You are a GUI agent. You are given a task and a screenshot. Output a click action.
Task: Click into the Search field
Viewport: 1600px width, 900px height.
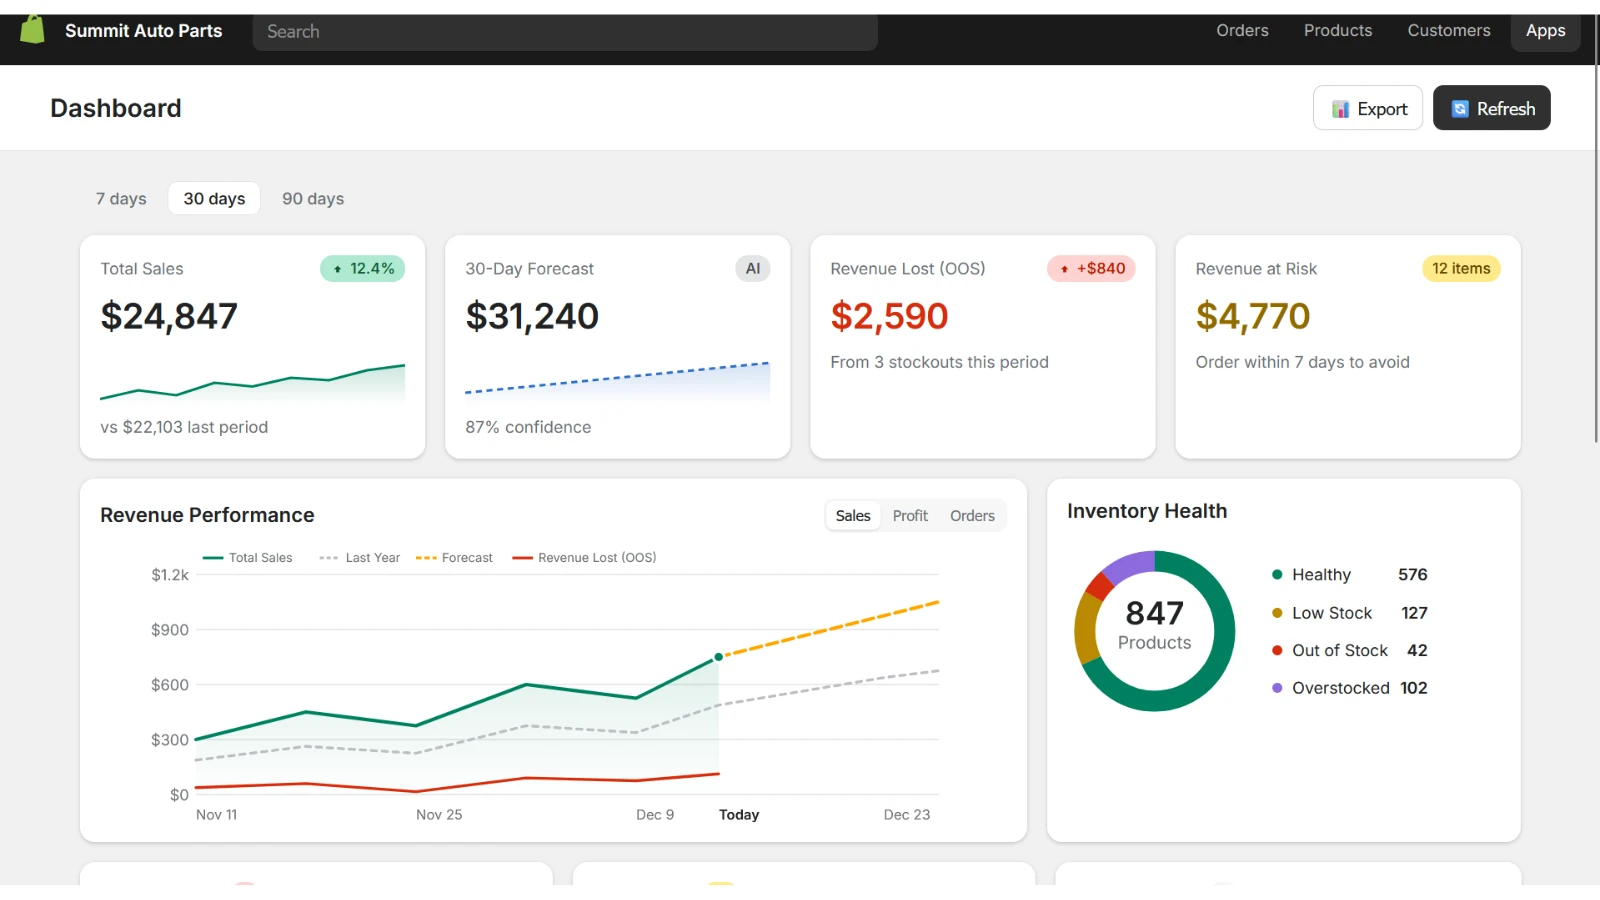565,32
